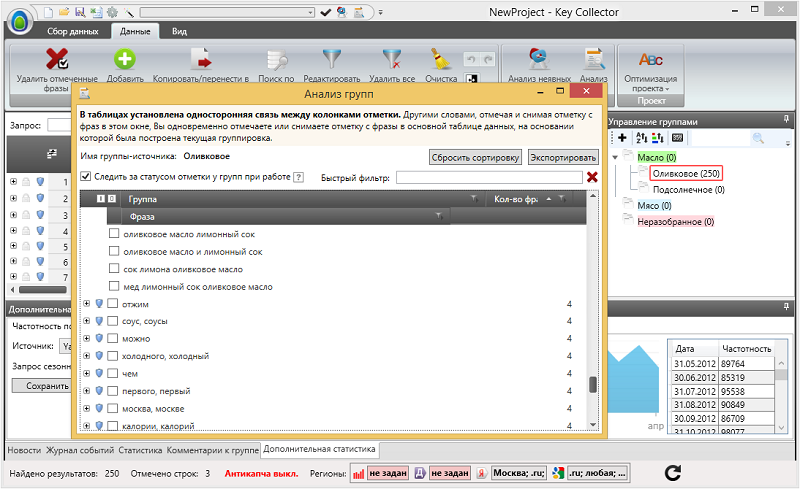Expand the 'можно' group row
Viewport: 800px width, 489px height.
click(87, 339)
